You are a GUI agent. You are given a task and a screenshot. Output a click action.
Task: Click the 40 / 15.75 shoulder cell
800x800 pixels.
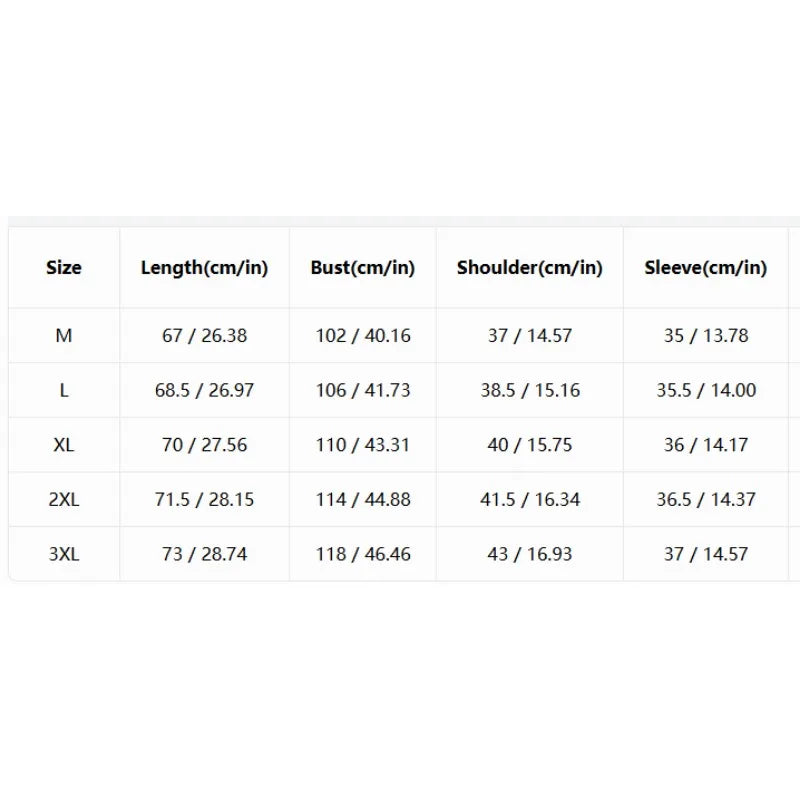(x=530, y=445)
